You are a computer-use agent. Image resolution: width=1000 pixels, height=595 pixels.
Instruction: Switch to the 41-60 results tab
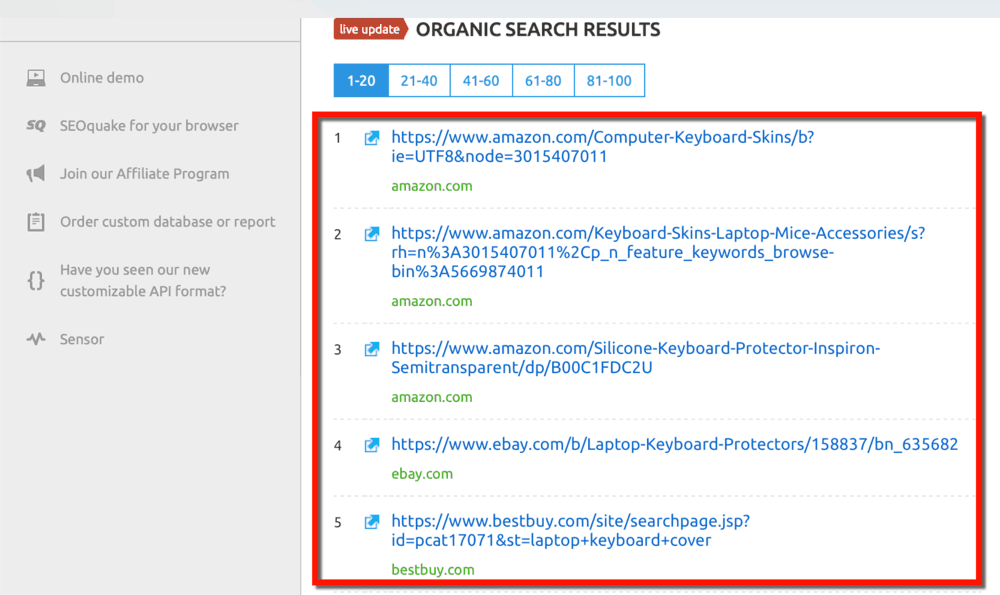pyautogui.click(x=481, y=80)
